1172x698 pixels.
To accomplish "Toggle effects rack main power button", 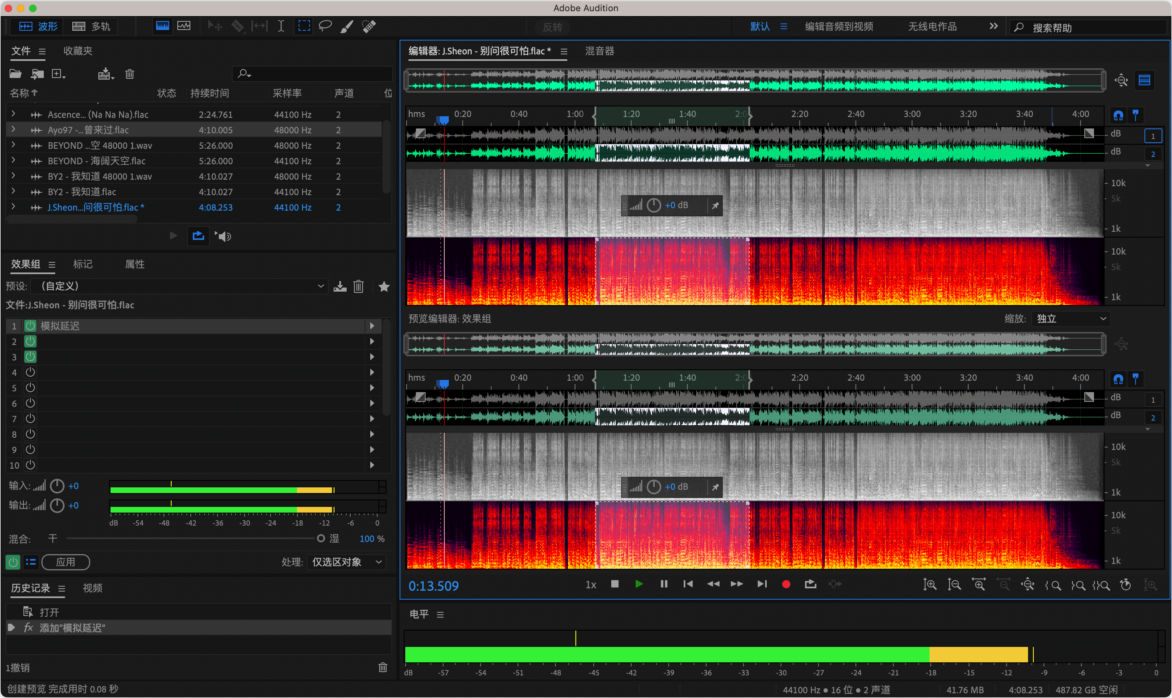I will click(x=13, y=562).
